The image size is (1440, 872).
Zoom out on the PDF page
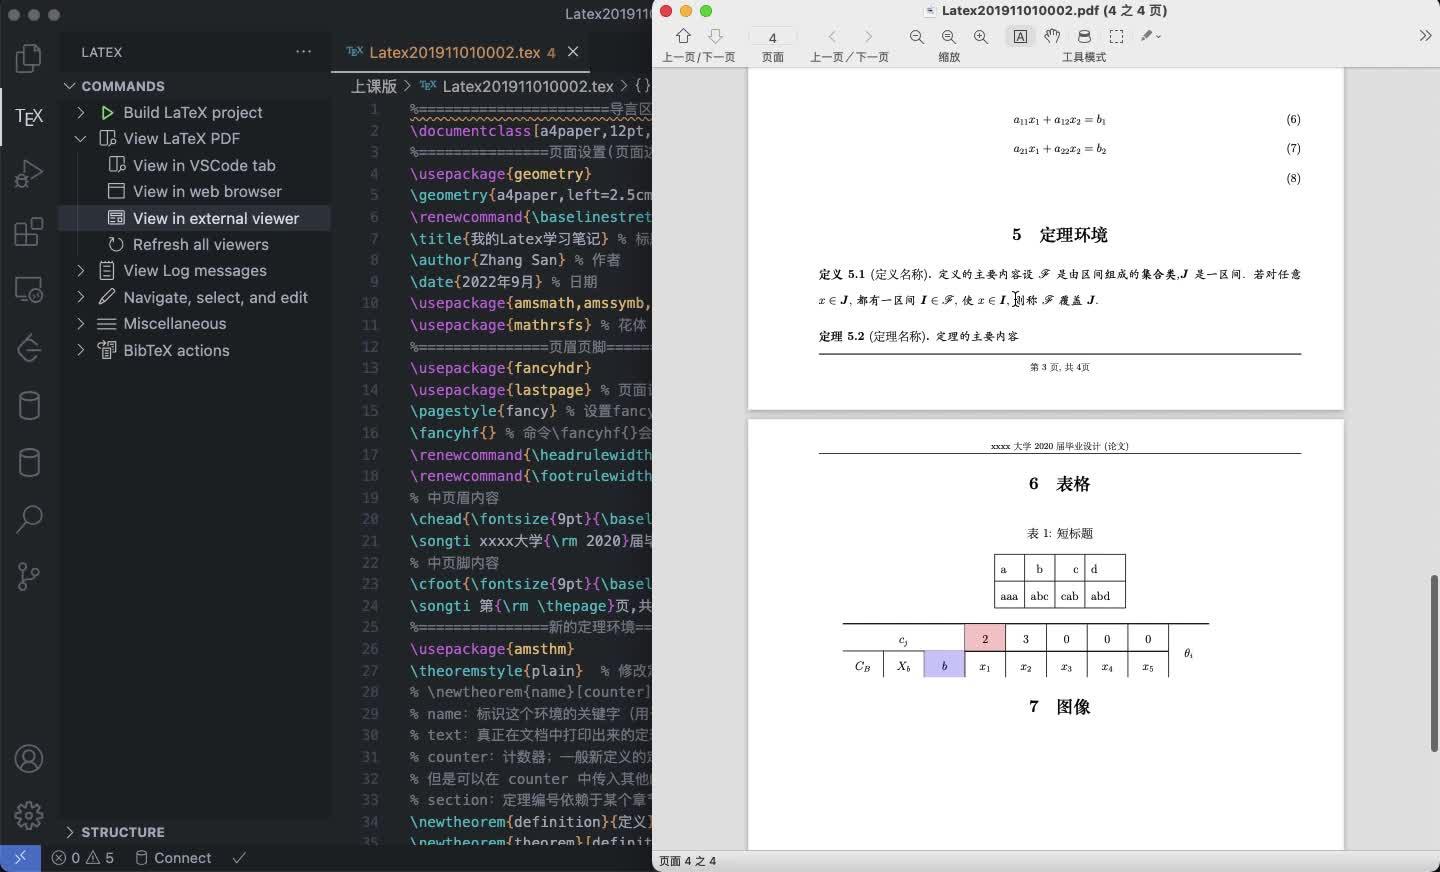917,36
